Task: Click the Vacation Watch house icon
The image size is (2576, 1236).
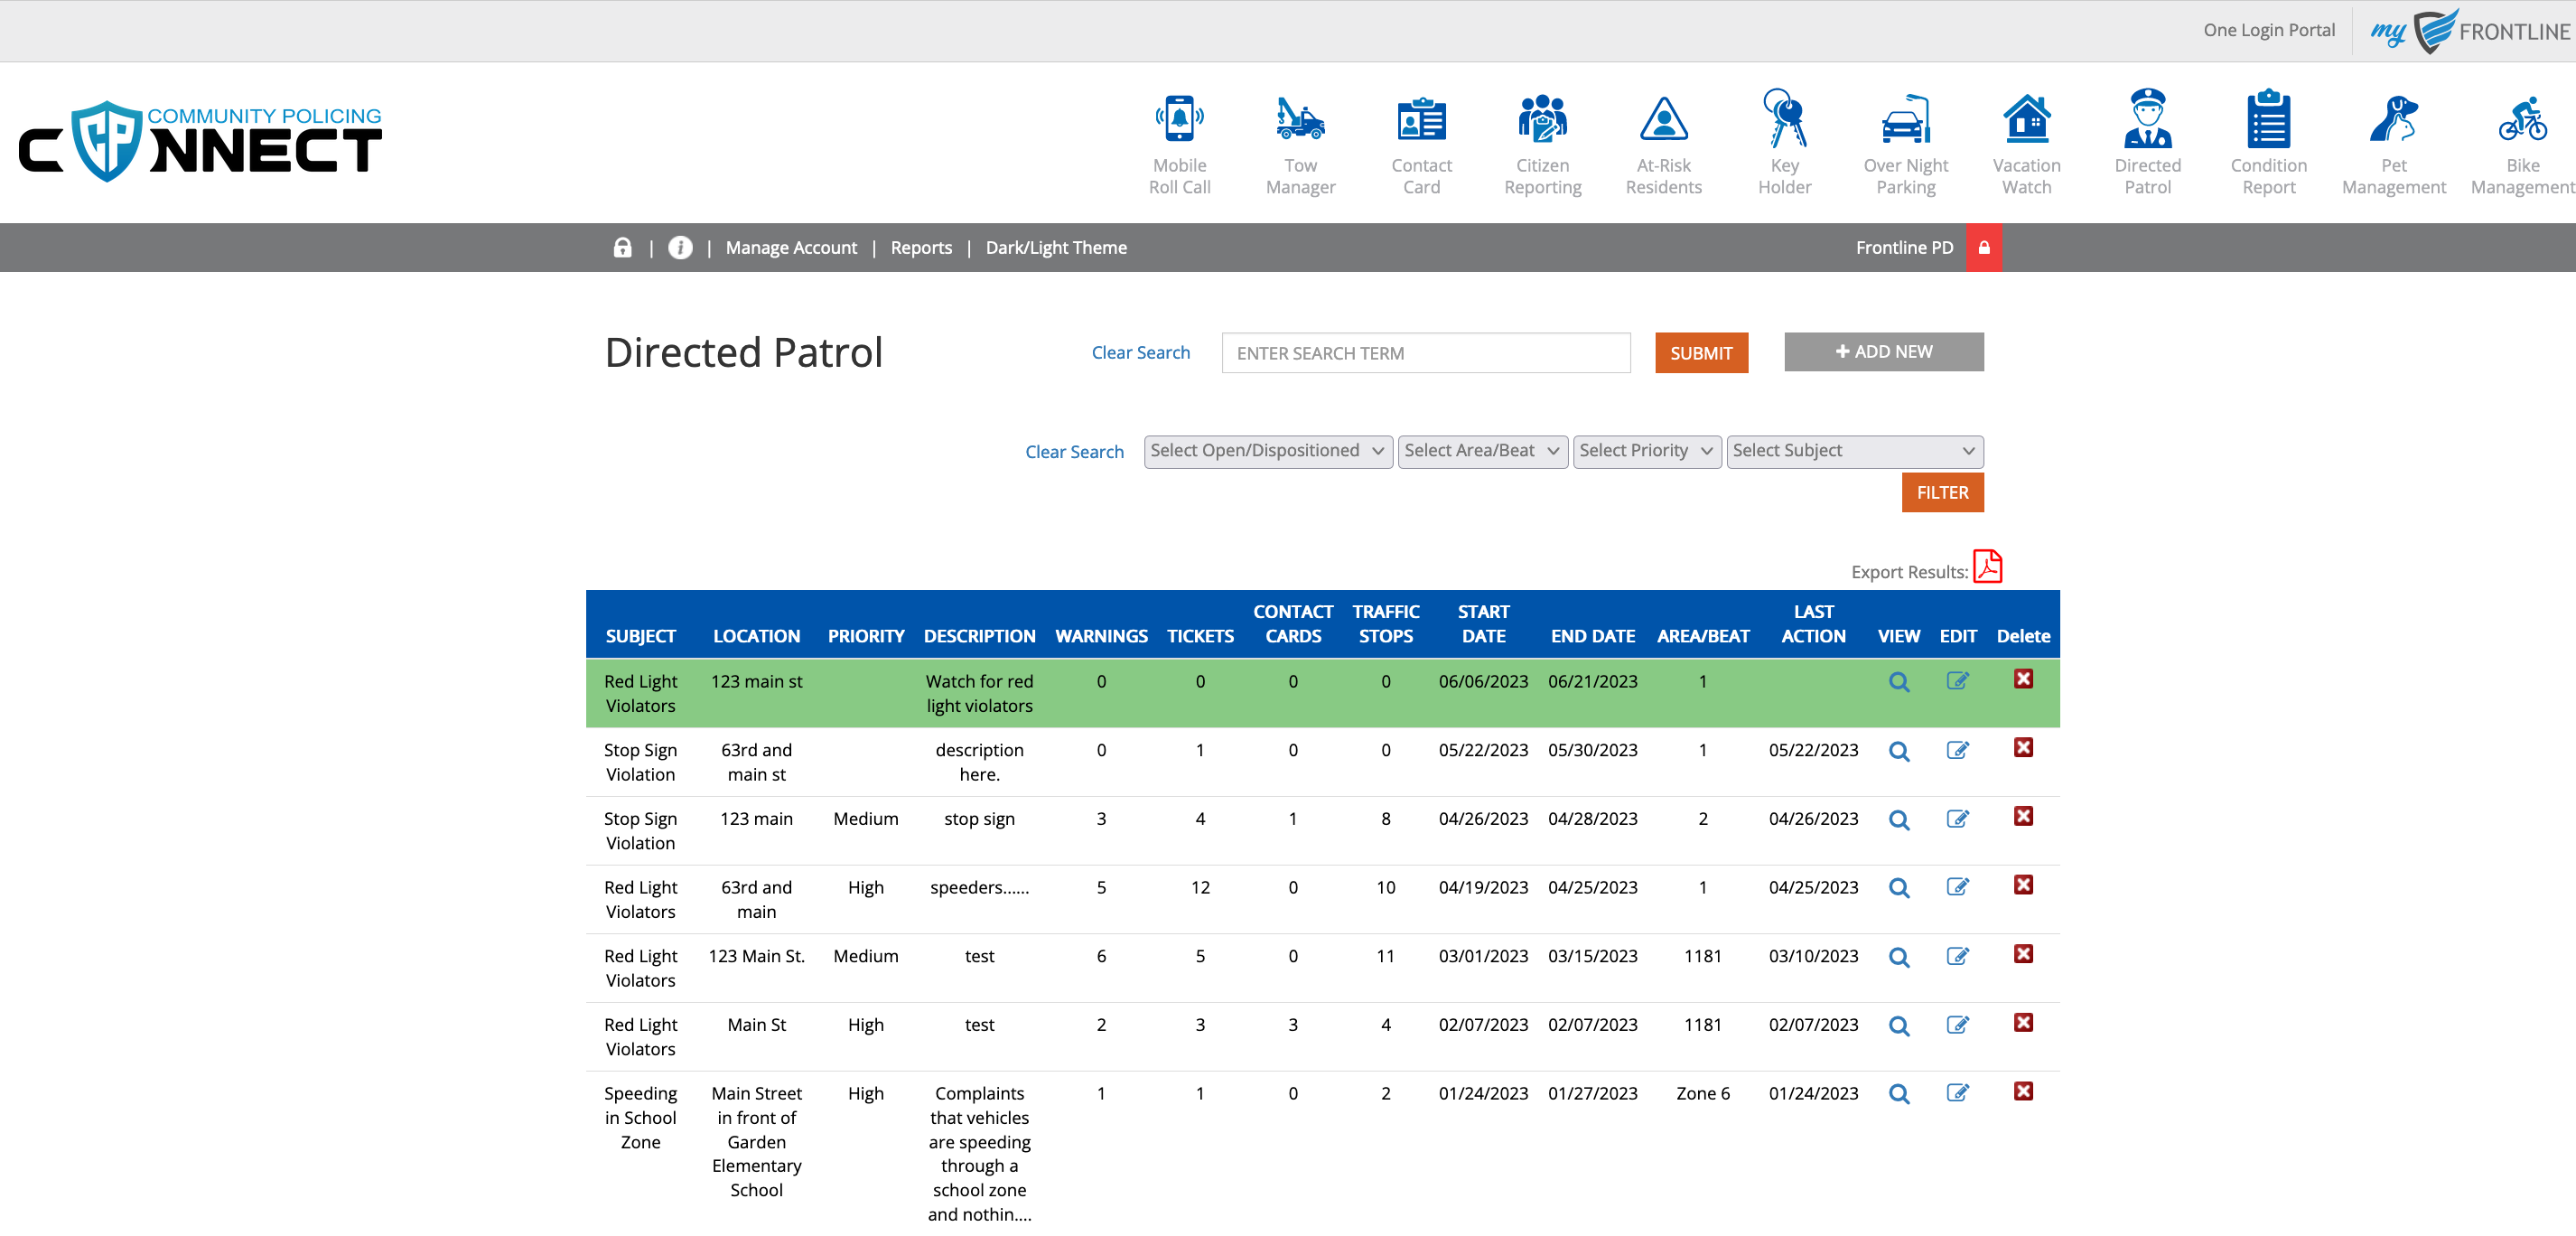Action: point(2026,120)
